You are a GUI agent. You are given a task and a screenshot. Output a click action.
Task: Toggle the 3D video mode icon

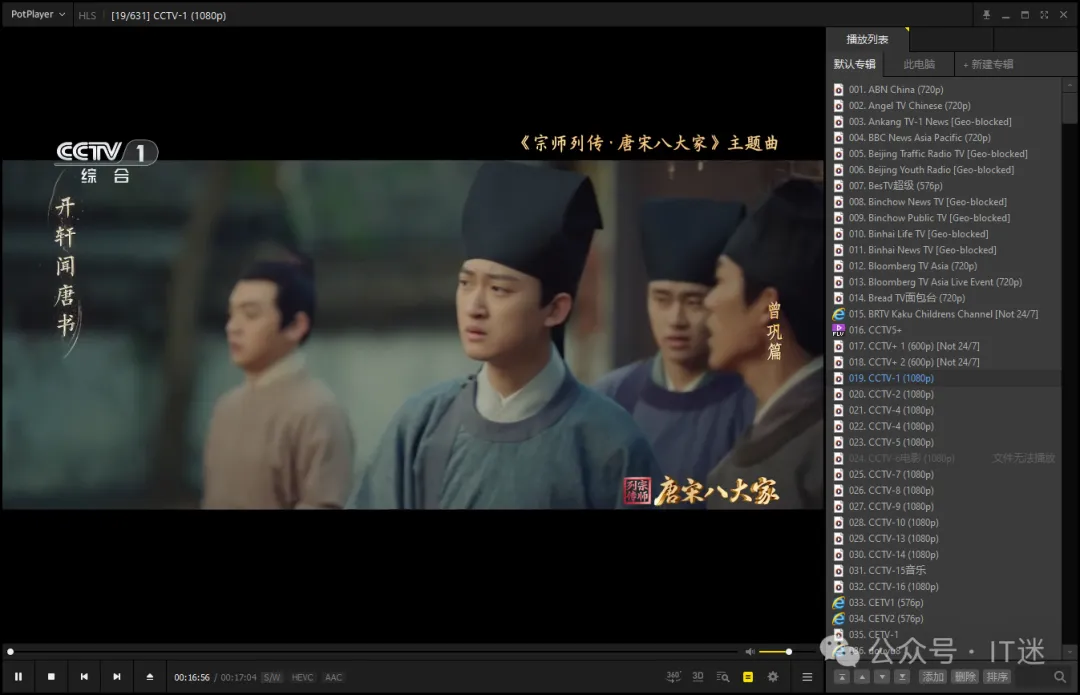(698, 677)
